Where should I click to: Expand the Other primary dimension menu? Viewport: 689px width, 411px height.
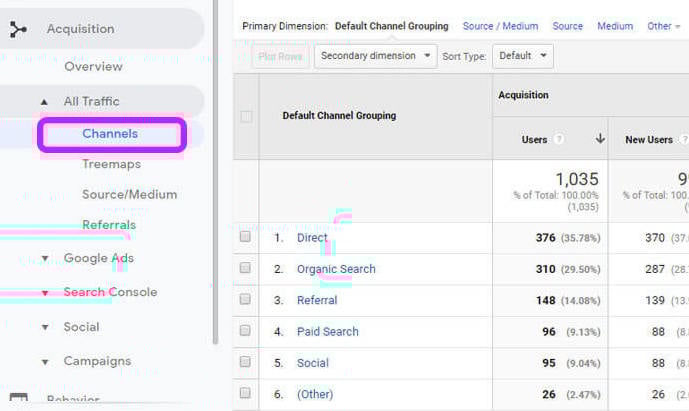tap(663, 26)
